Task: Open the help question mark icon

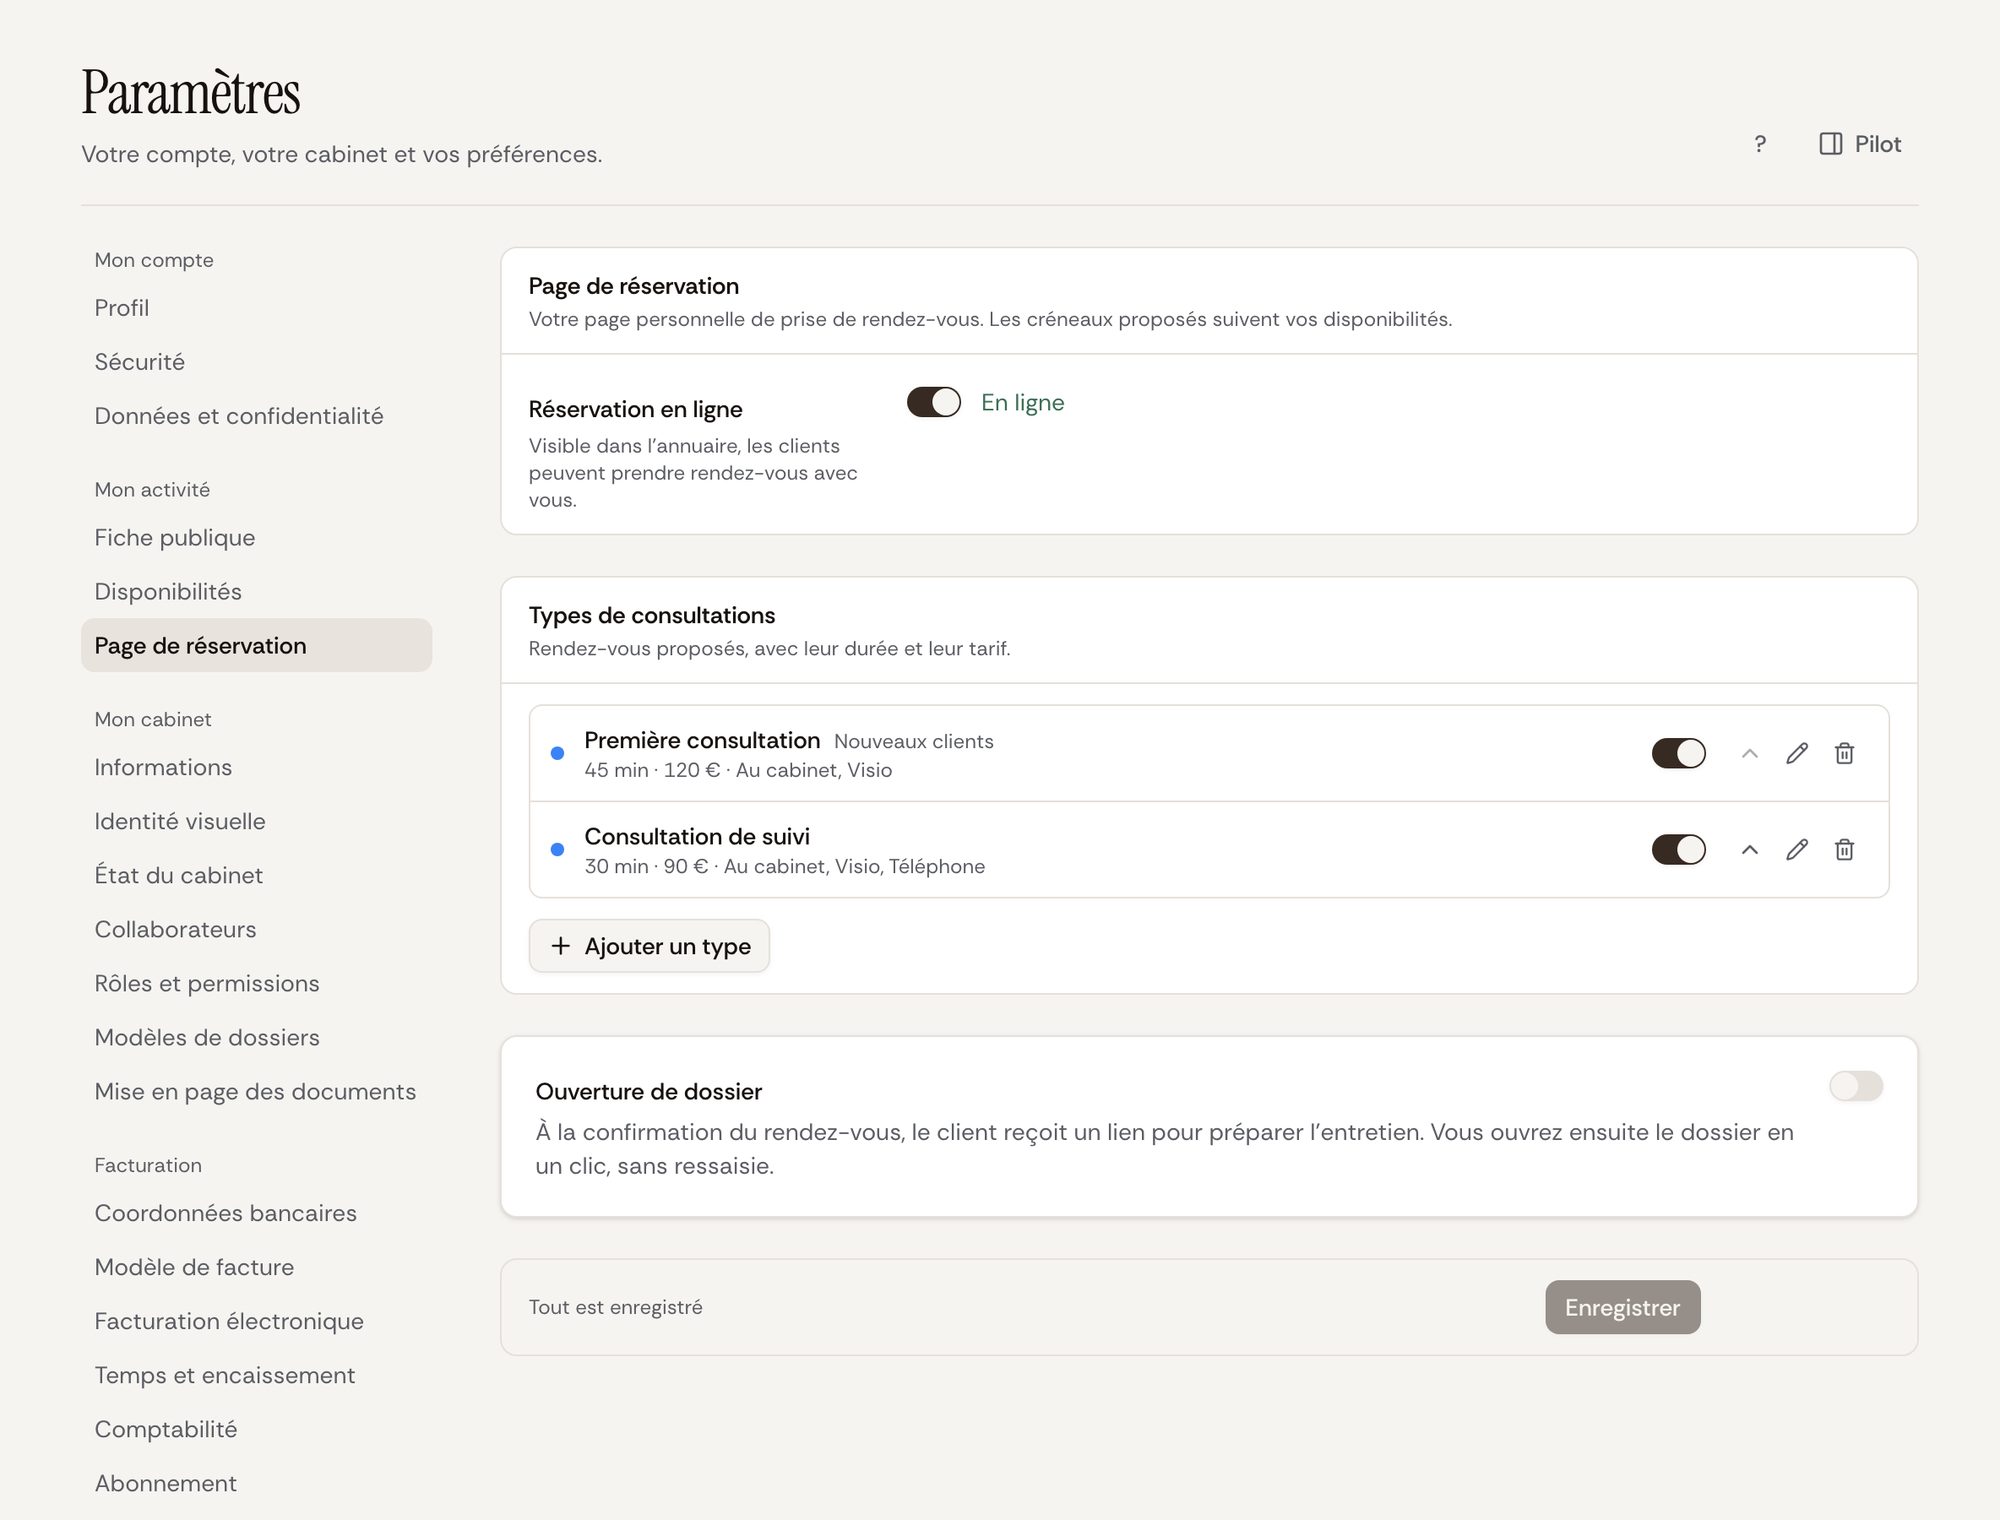Action: click(1760, 144)
